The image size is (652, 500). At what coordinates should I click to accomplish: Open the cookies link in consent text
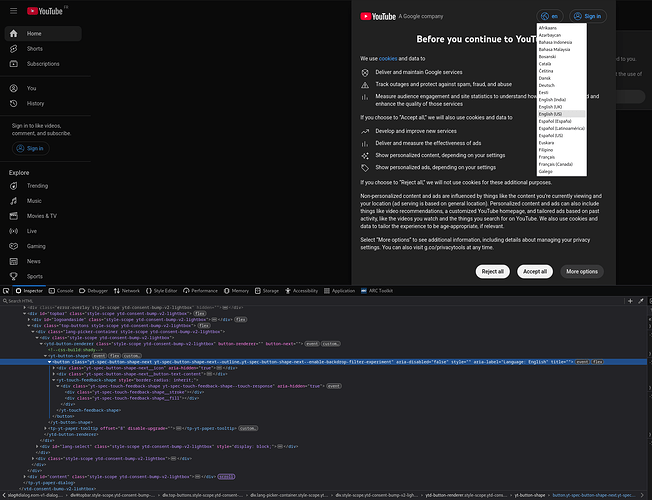point(388,59)
